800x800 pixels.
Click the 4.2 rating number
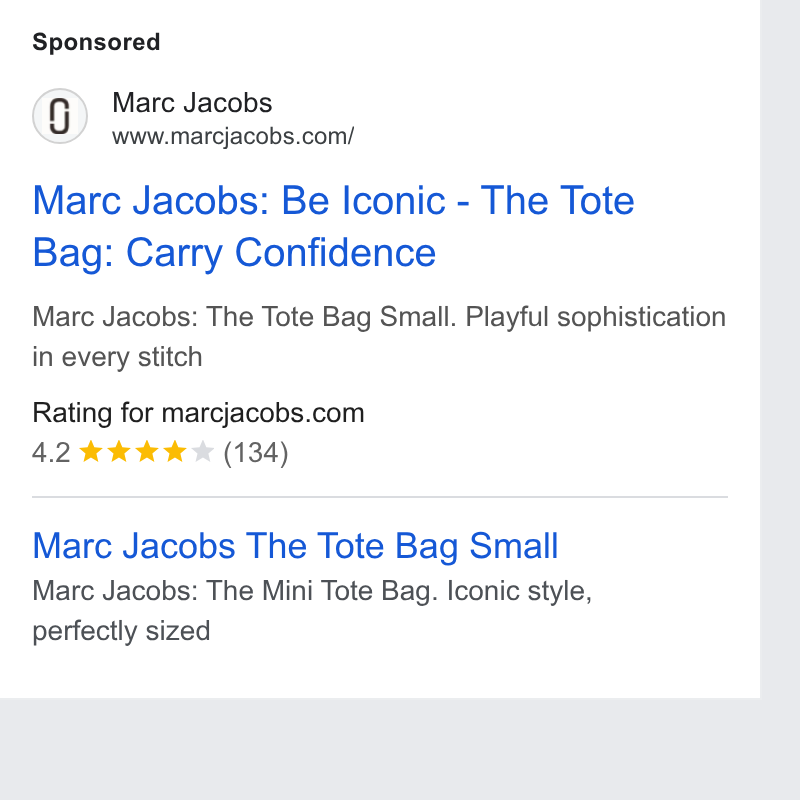[51, 453]
